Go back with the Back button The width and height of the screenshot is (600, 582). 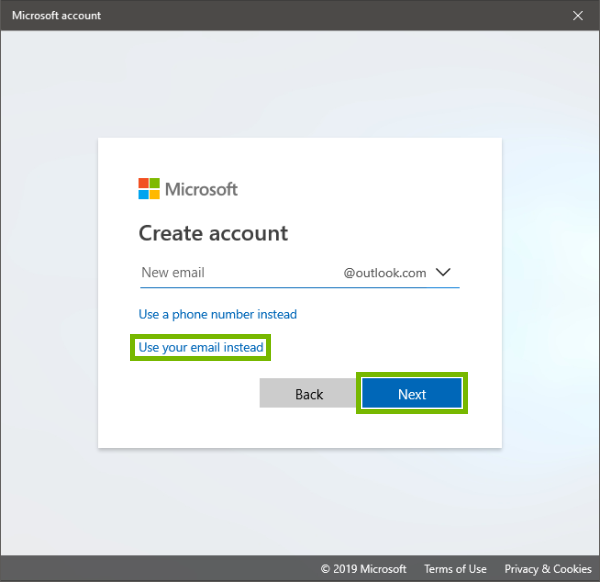click(308, 394)
